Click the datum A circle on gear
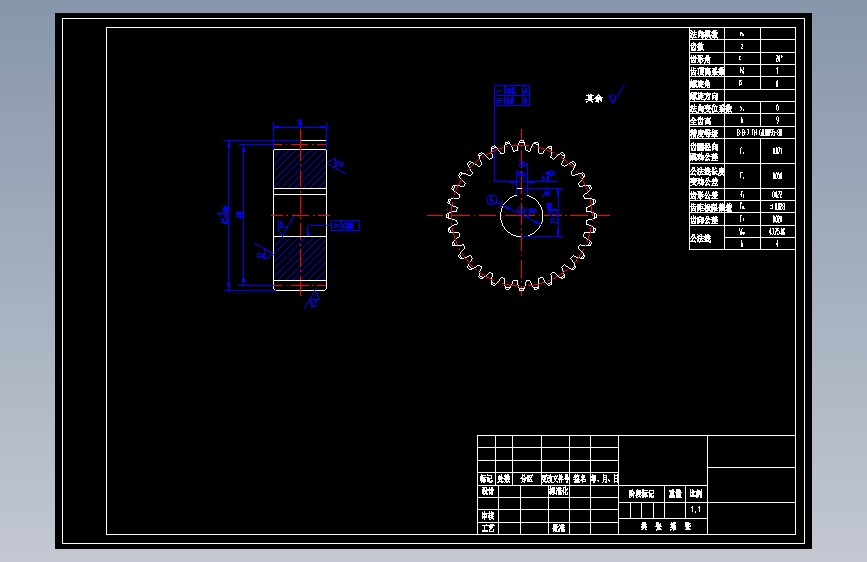867x562 pixels. (492, 200)
